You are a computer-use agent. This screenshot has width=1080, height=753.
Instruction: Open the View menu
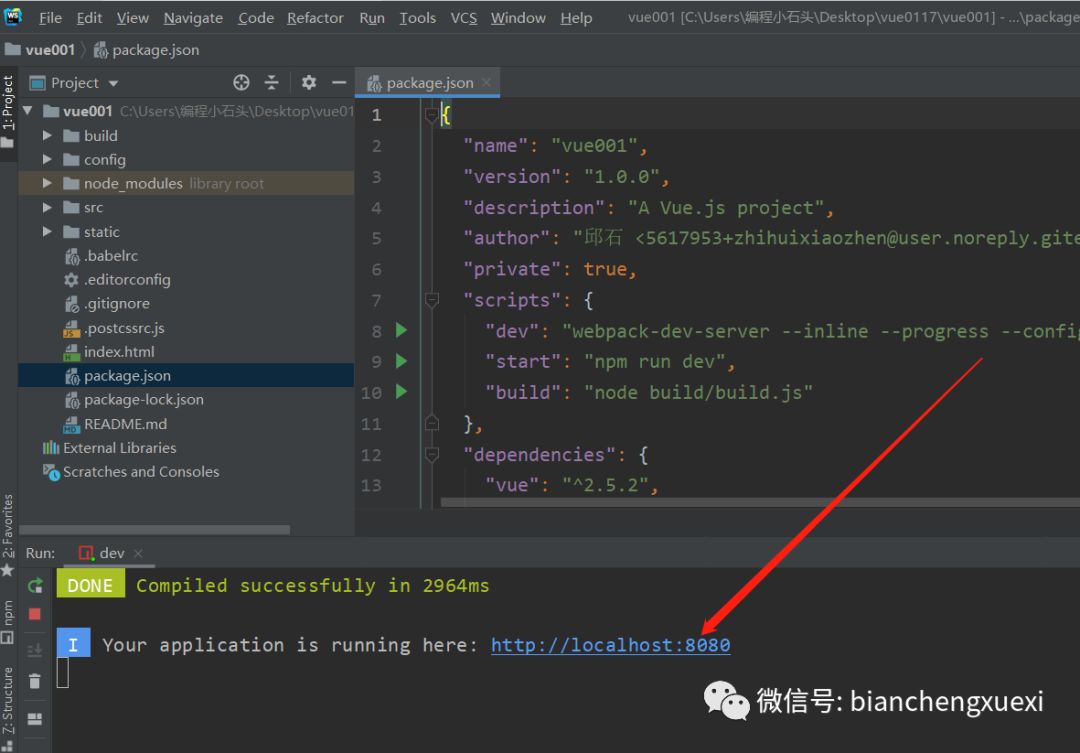132,17
